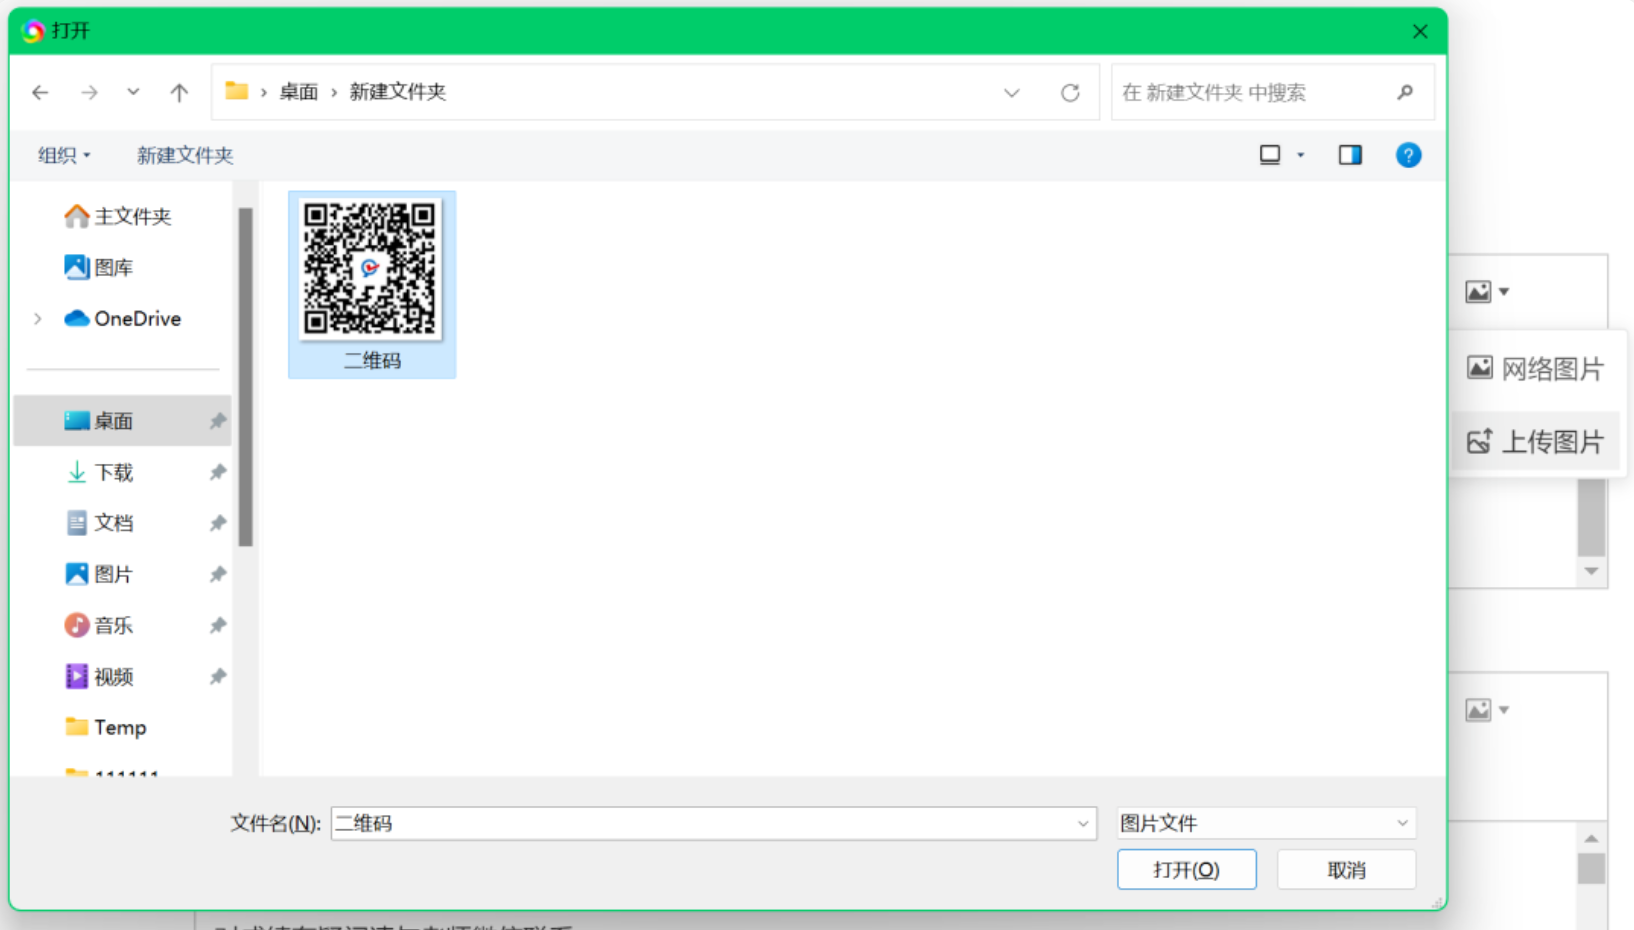Click the pin icon beside 下载
Screen dimensions: 1634x930
pyautogui.click(x=217, y=472)
